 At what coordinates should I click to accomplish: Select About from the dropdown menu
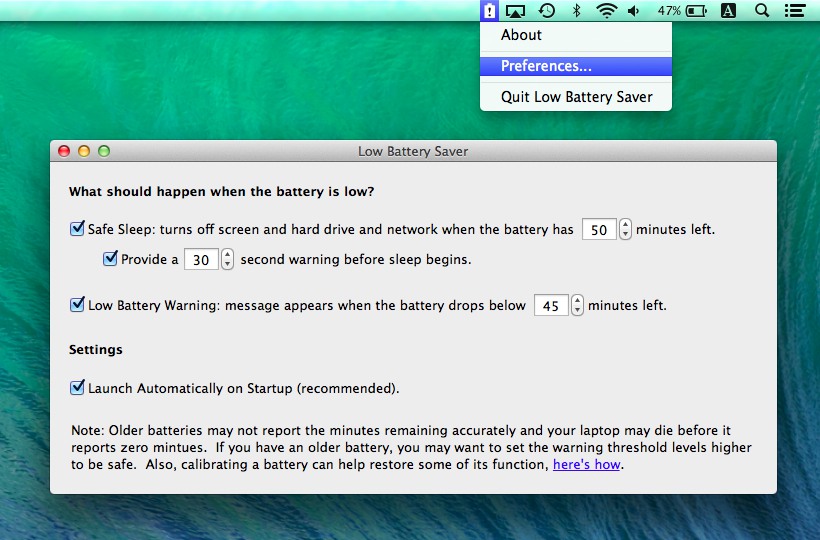coord(576,35)
